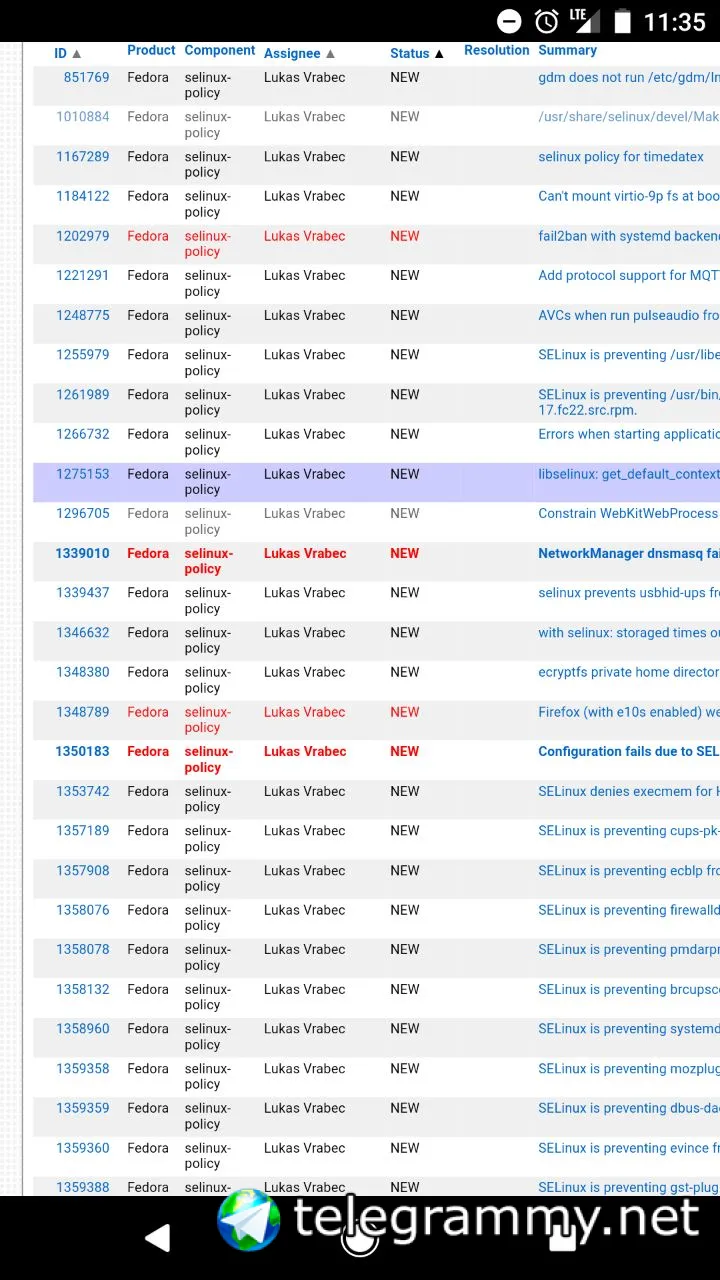Open bug 1357908
The height and width of the screenshot is (1280, 720).
[83, 871]
